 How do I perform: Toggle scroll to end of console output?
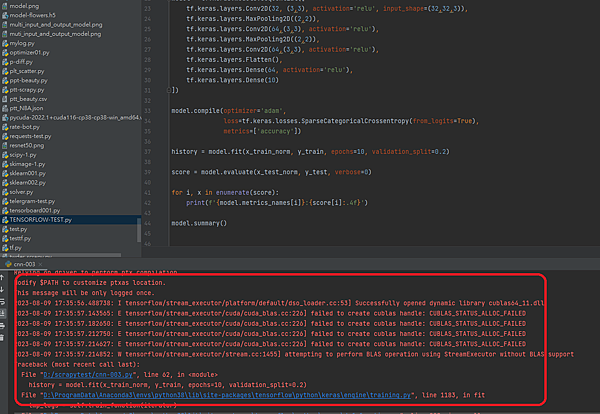pyautogui.click(x=2, y=313)
